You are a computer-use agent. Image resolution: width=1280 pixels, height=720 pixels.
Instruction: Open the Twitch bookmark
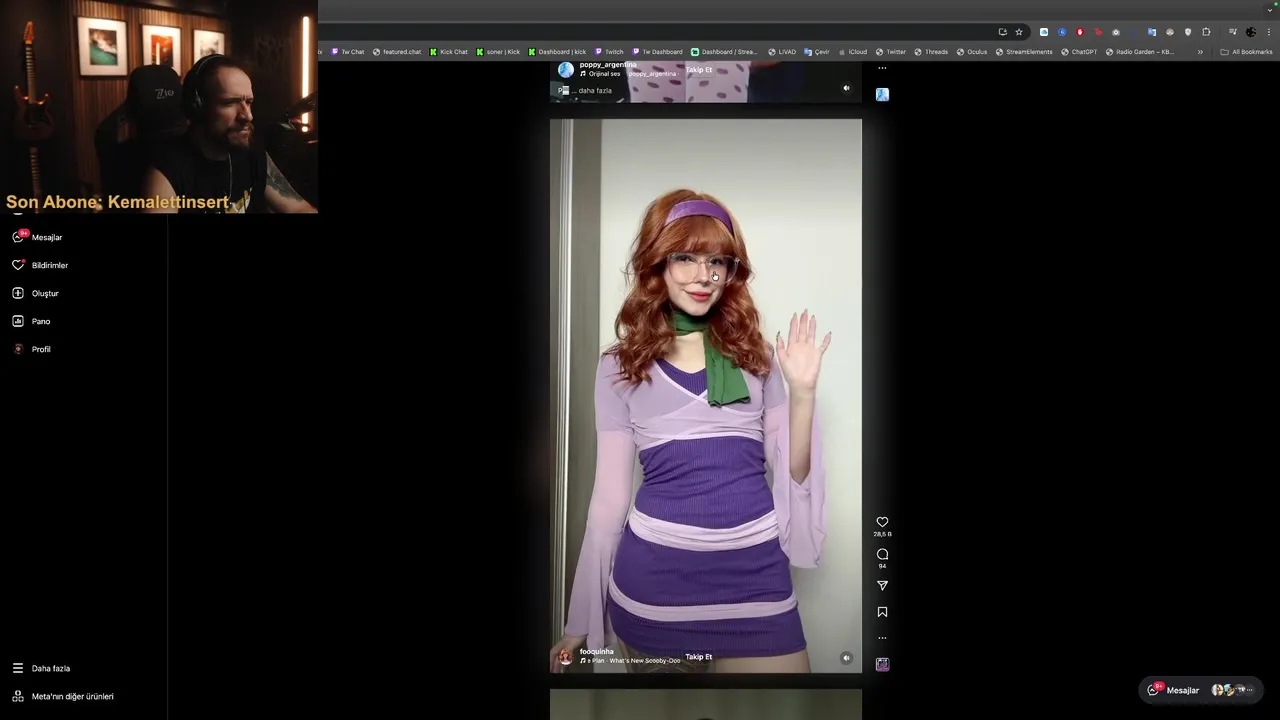(x=609, y=52)
